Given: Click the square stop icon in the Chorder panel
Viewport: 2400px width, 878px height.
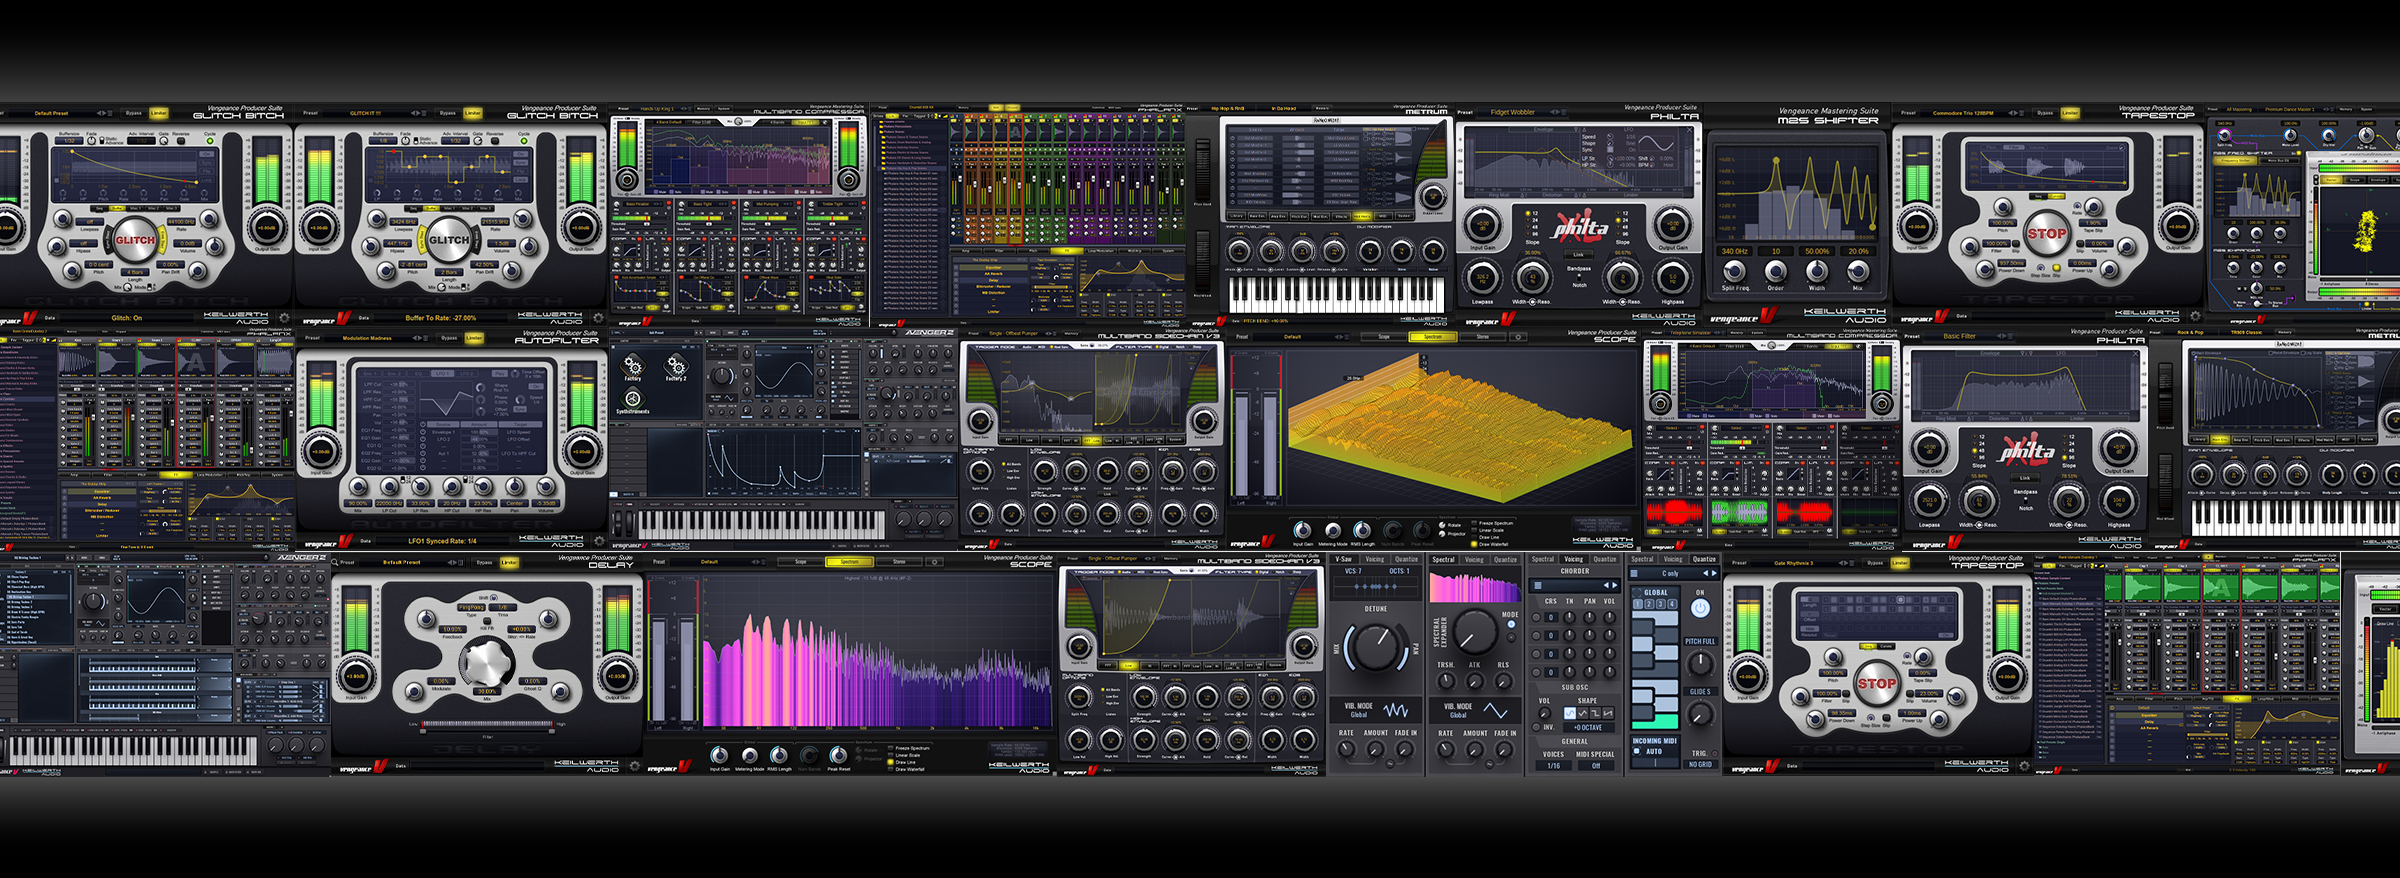Looking at the screenshot, I should pyautogui.click(x=1538, y=585).
